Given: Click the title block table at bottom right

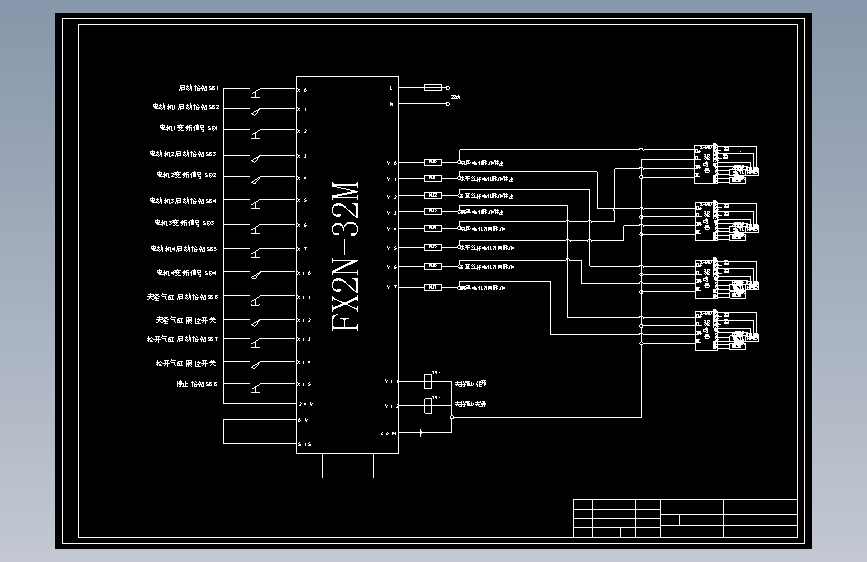Looking at the screenshot, I should 685,518.
